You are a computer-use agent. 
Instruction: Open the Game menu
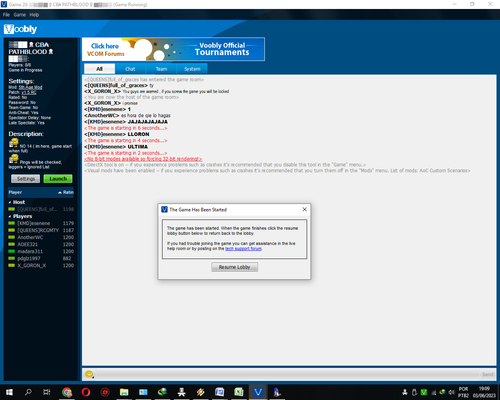pyautogui.click(x=20, y=15)
